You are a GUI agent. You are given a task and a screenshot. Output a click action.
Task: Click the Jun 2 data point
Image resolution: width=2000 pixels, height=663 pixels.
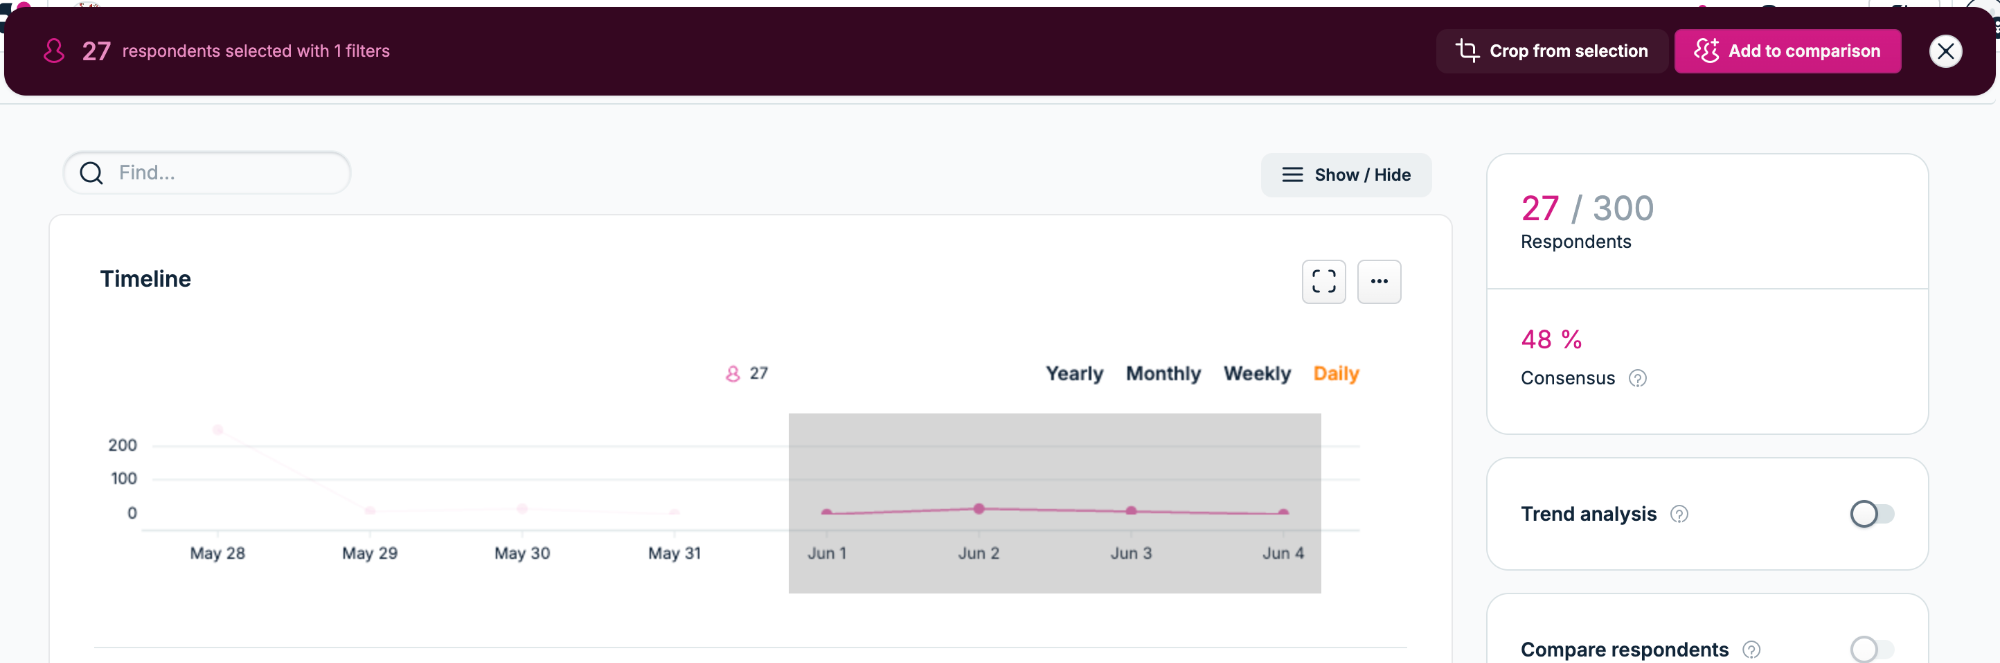pyautogui.click(x=979, y=509)
